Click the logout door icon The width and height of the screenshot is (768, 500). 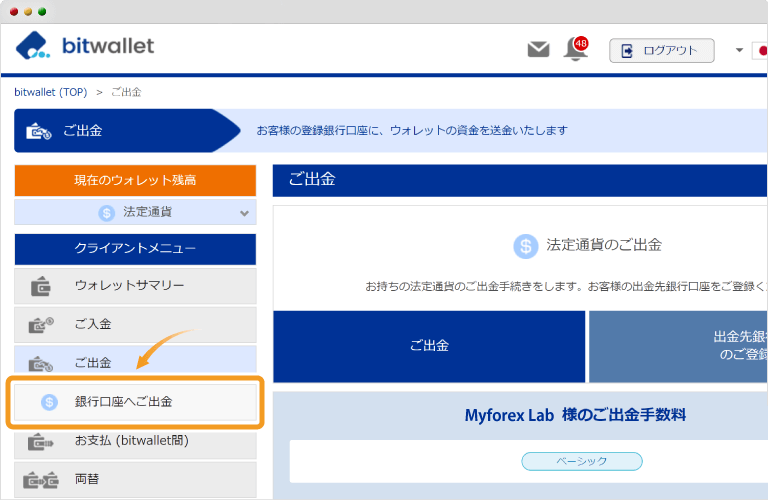pos(627,50)
